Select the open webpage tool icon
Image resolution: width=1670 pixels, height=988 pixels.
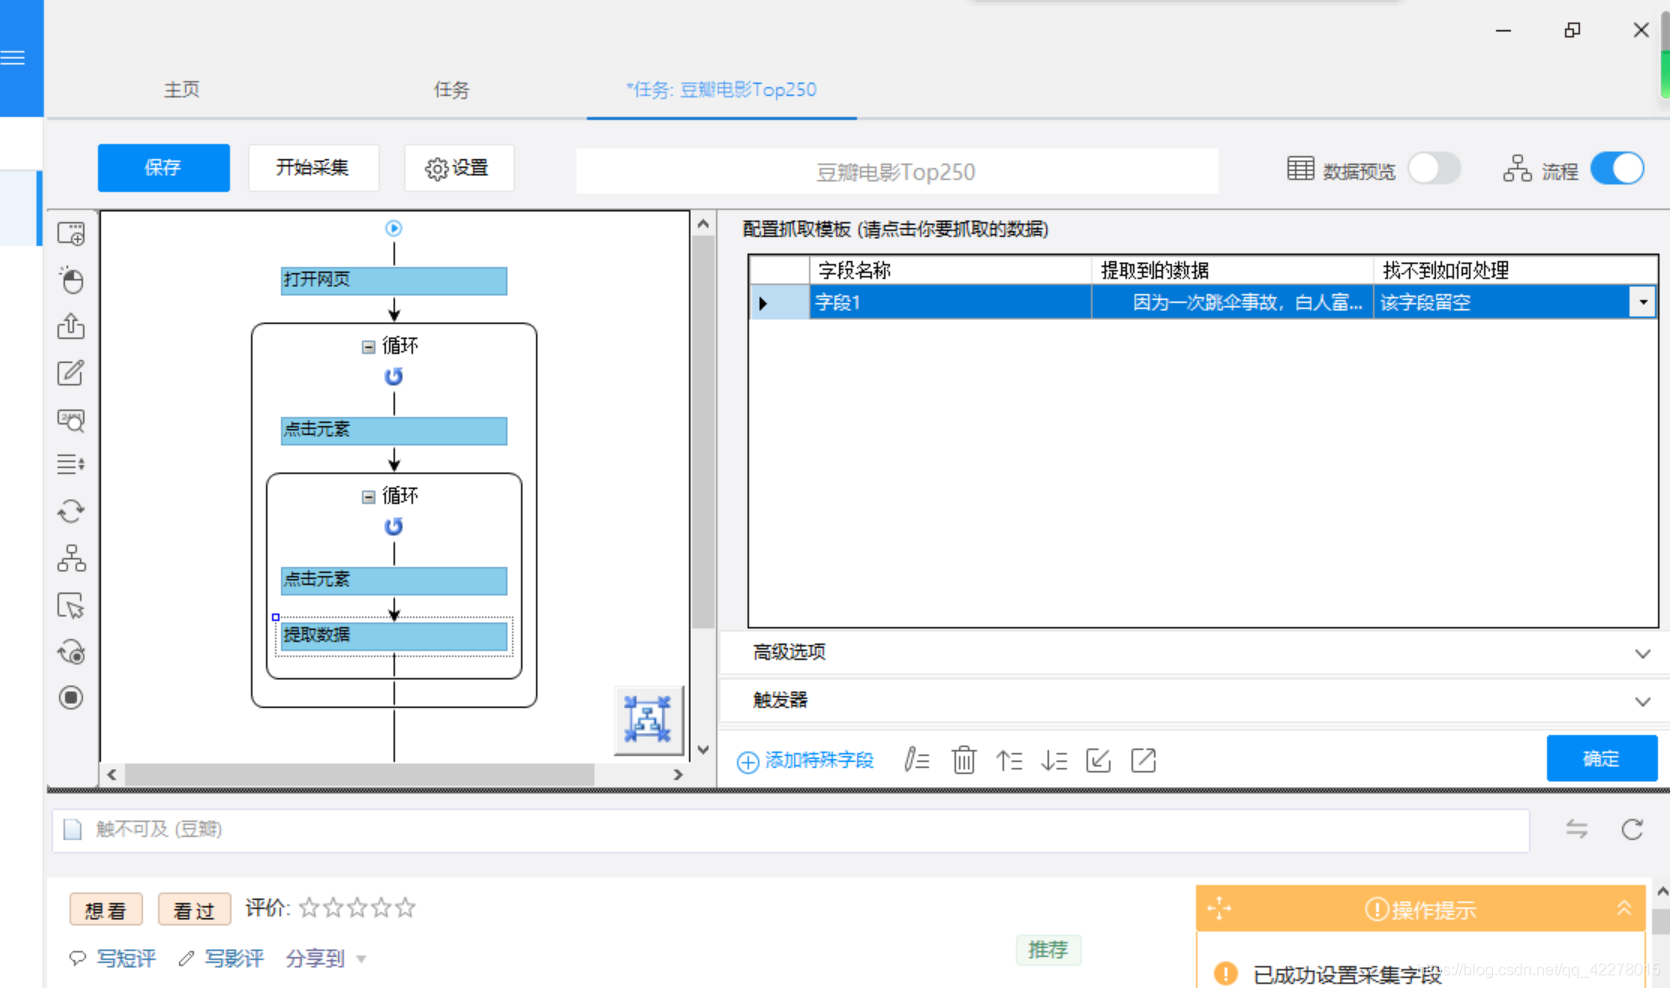(x=71, y=234)
